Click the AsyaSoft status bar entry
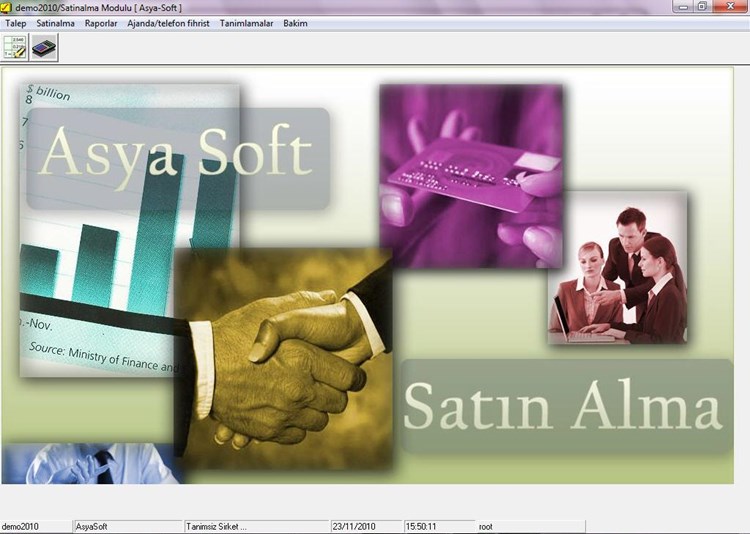Image resolution: width=750 pixels, height=534 pixels. [x=128, y=526]
